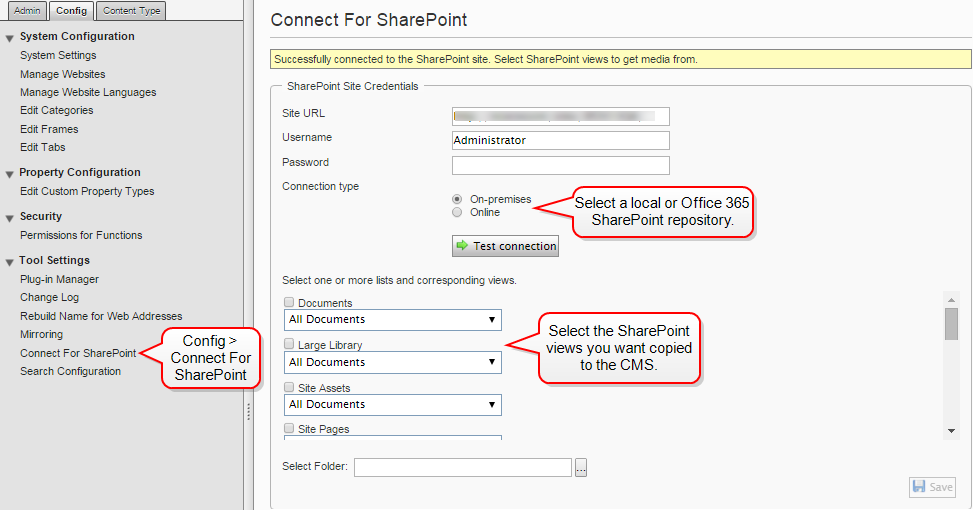Select the On-premises connection type
Screen dimensions: 973x510
point(457,199)
